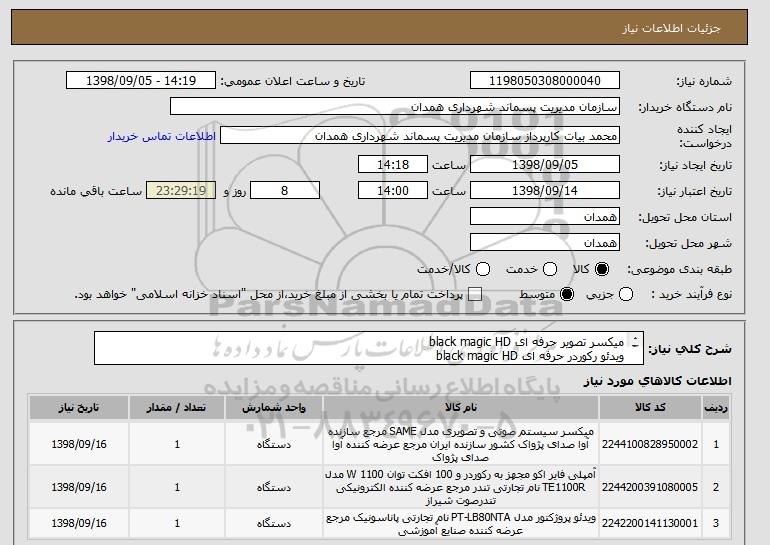Click the کد کالا column header
The width and height of the screenshot is (770, 545).
[x=650, y=408]
